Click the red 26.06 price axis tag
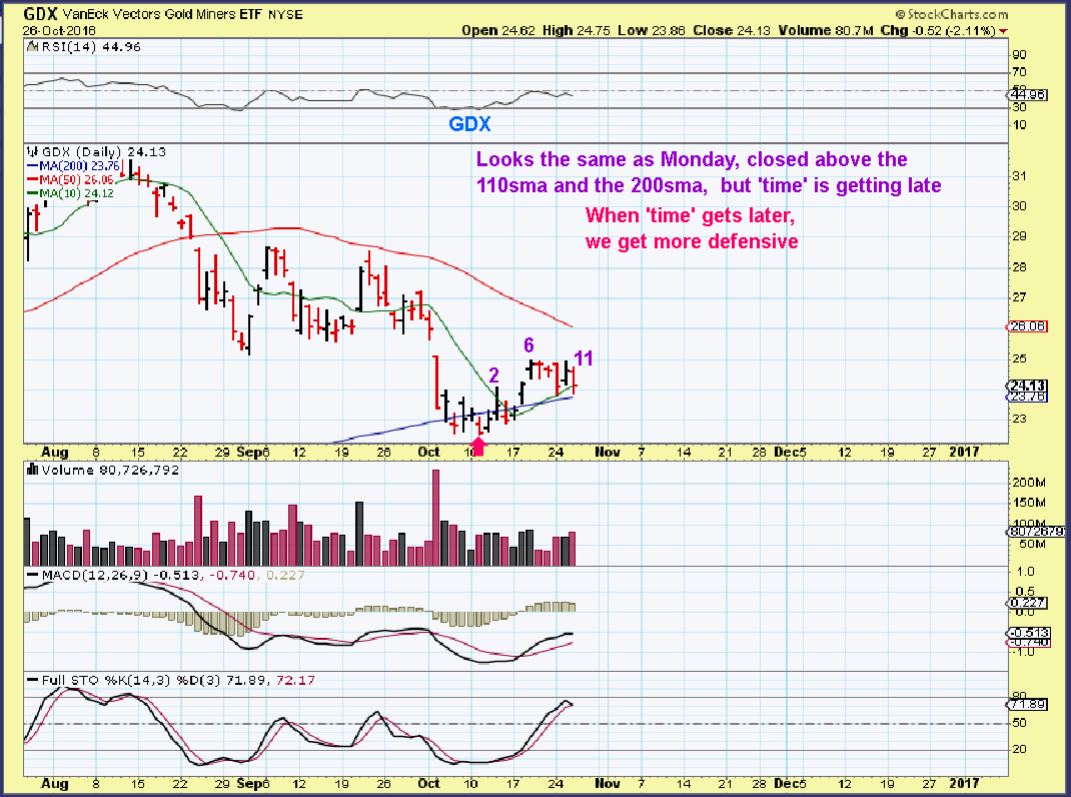Image resolution: width=1071 pixels, height=797 pixels. [1027, 326]
